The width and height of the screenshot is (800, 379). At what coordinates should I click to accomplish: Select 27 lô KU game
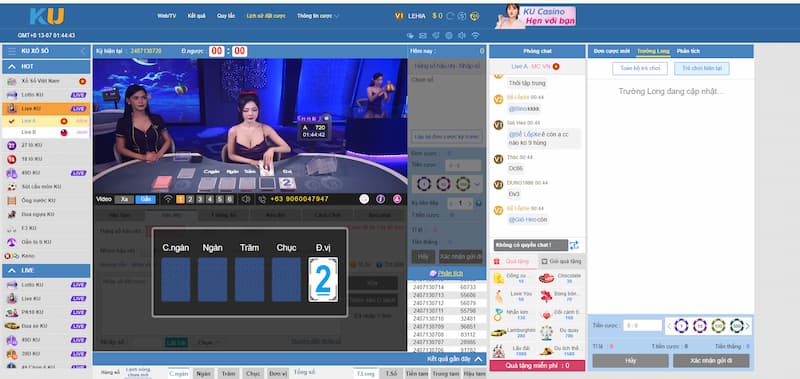(46, 145)
